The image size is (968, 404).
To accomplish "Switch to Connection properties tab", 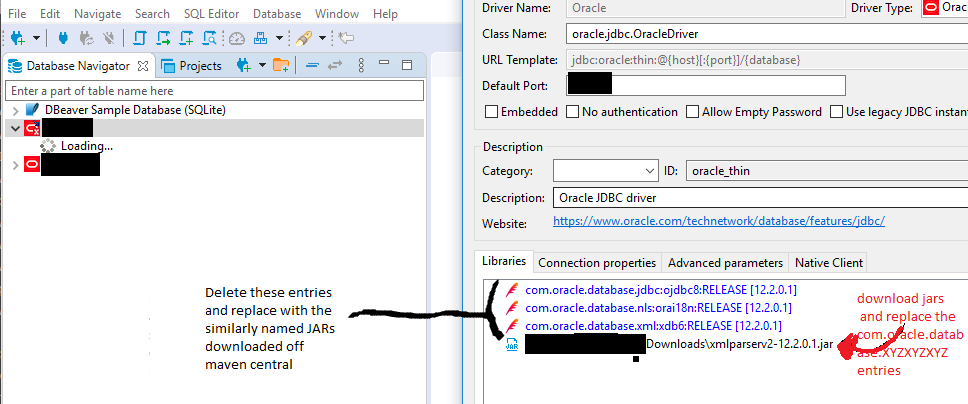I will coord(597,263).
